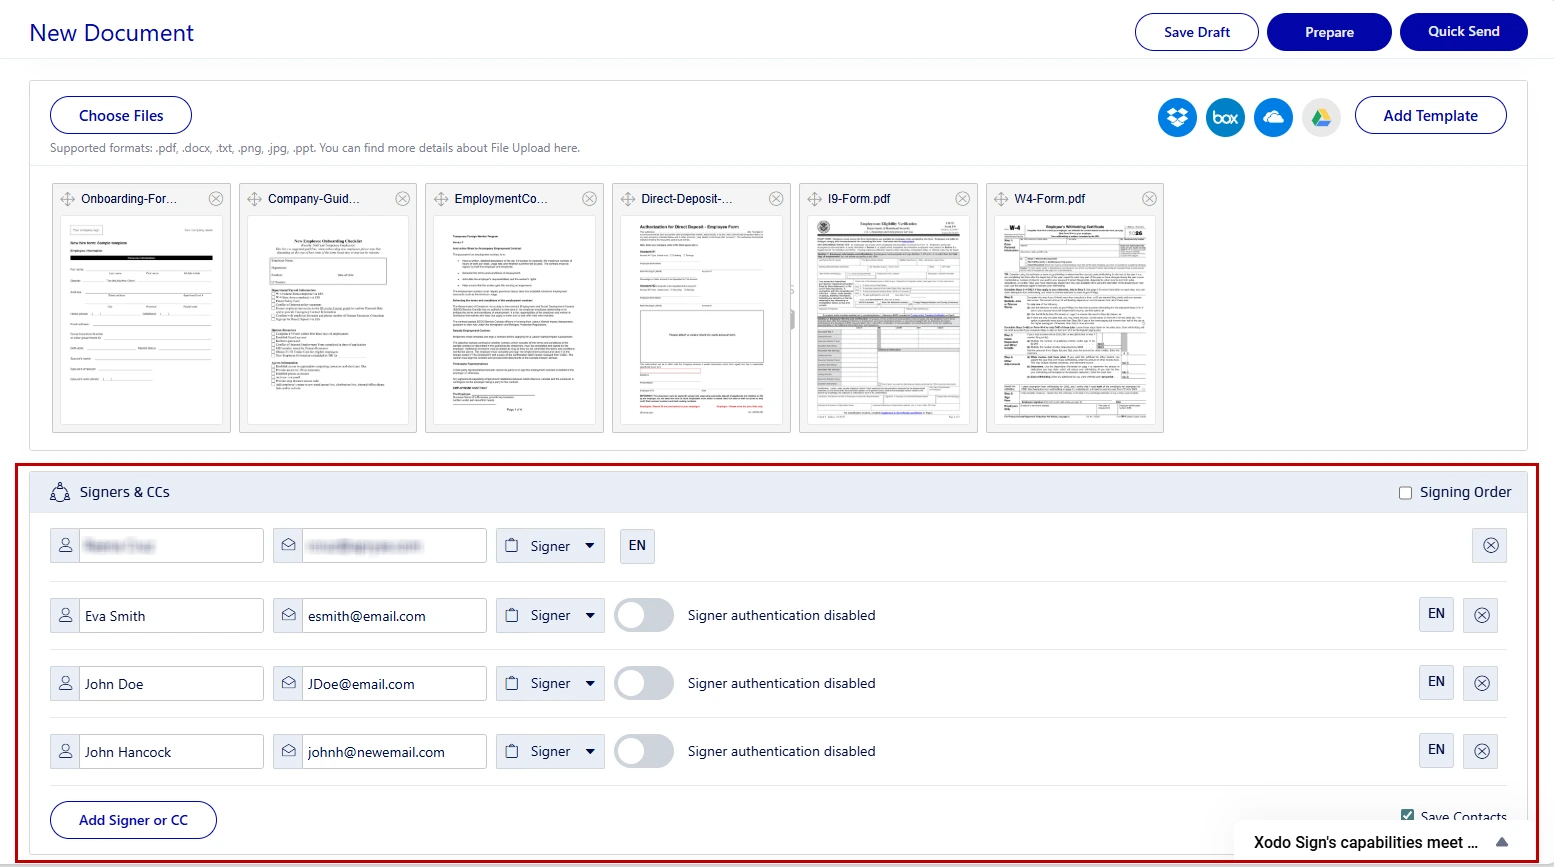Remove signer John Doe from the list

tap(1481, 683)
